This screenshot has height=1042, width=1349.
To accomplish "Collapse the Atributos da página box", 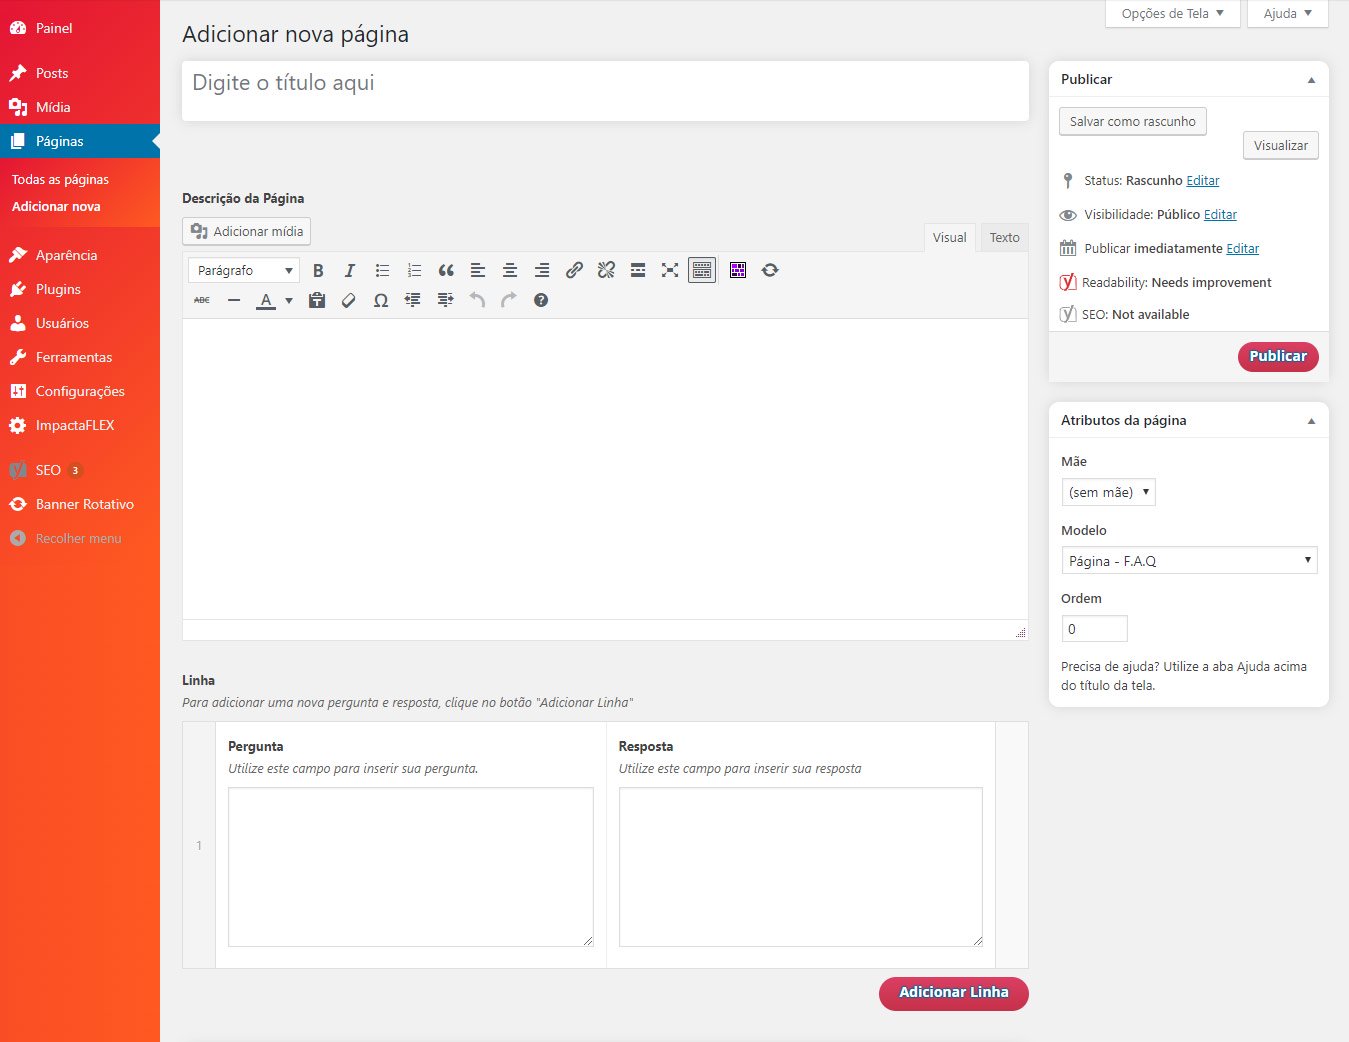I will (x=1311, y=421).
